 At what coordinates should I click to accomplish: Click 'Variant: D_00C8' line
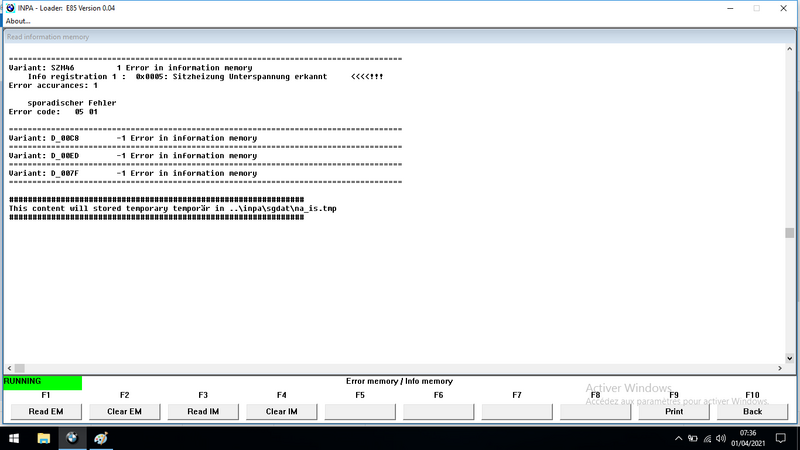133,138
